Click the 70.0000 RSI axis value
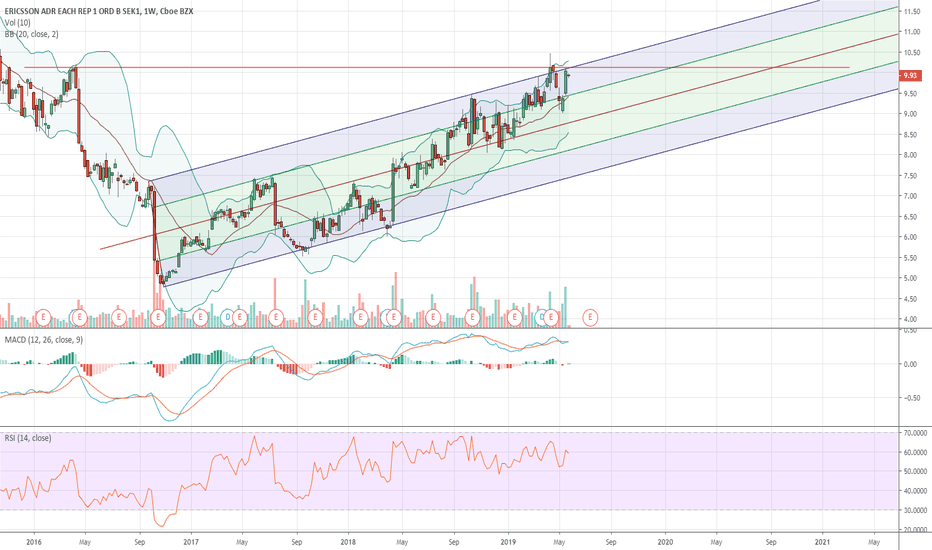The image size is (932, 550). pos(915,433)
